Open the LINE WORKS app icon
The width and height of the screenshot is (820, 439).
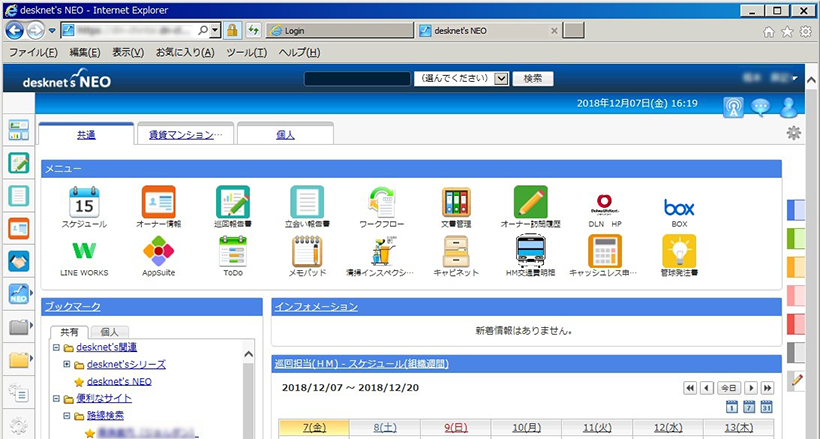(x=84, y=250)
